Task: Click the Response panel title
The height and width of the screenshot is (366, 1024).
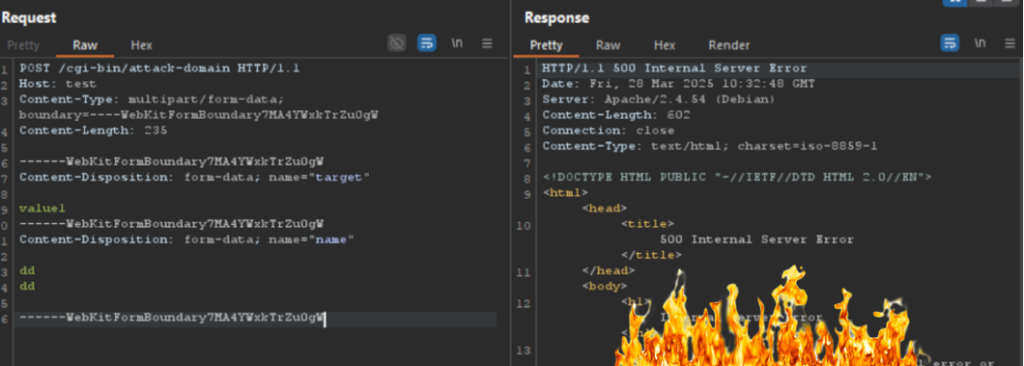Action: pos(557,18)
